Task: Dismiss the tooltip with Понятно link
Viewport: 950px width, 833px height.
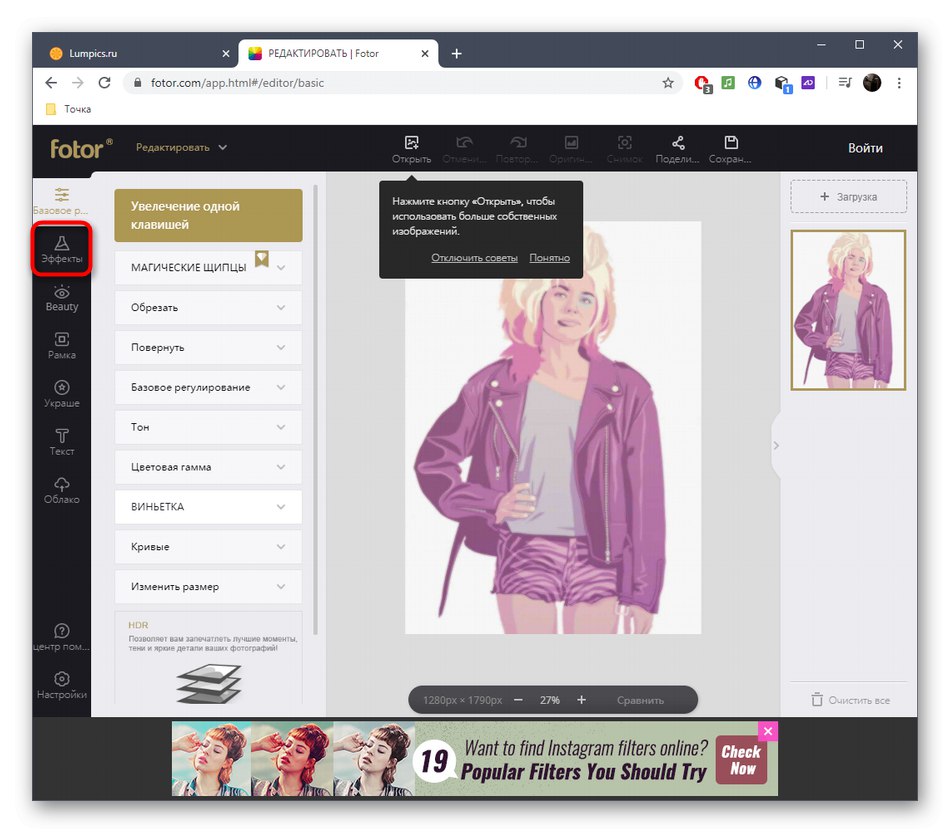Action: pyautogui.click(x=550, y=257)
